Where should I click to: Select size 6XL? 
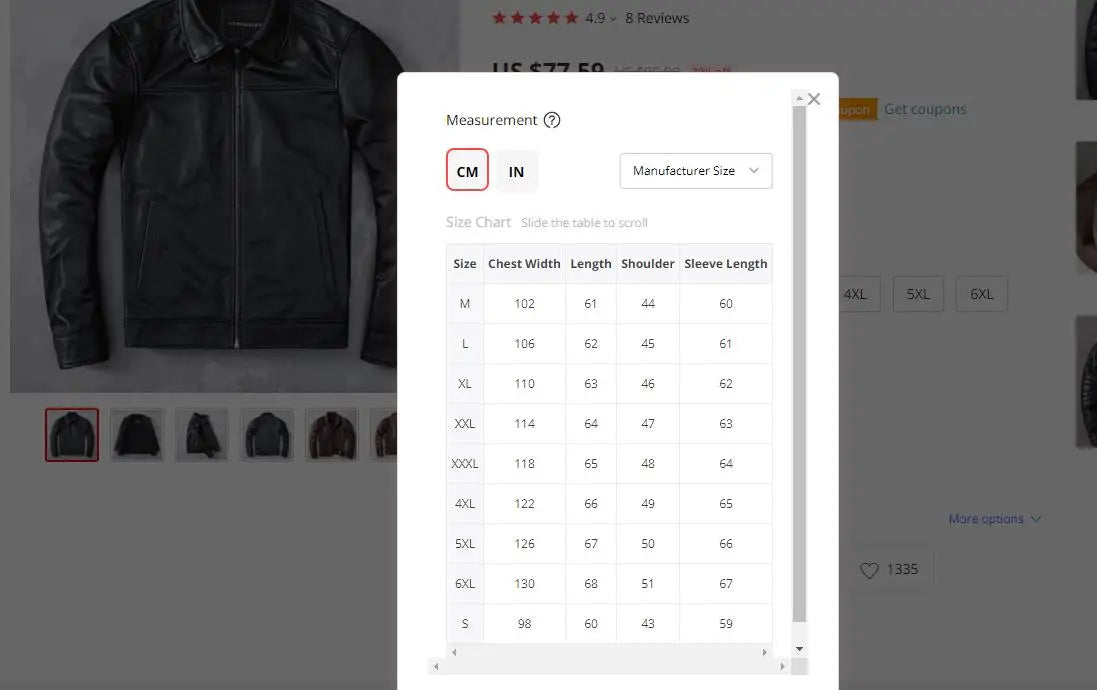(981, 294)
